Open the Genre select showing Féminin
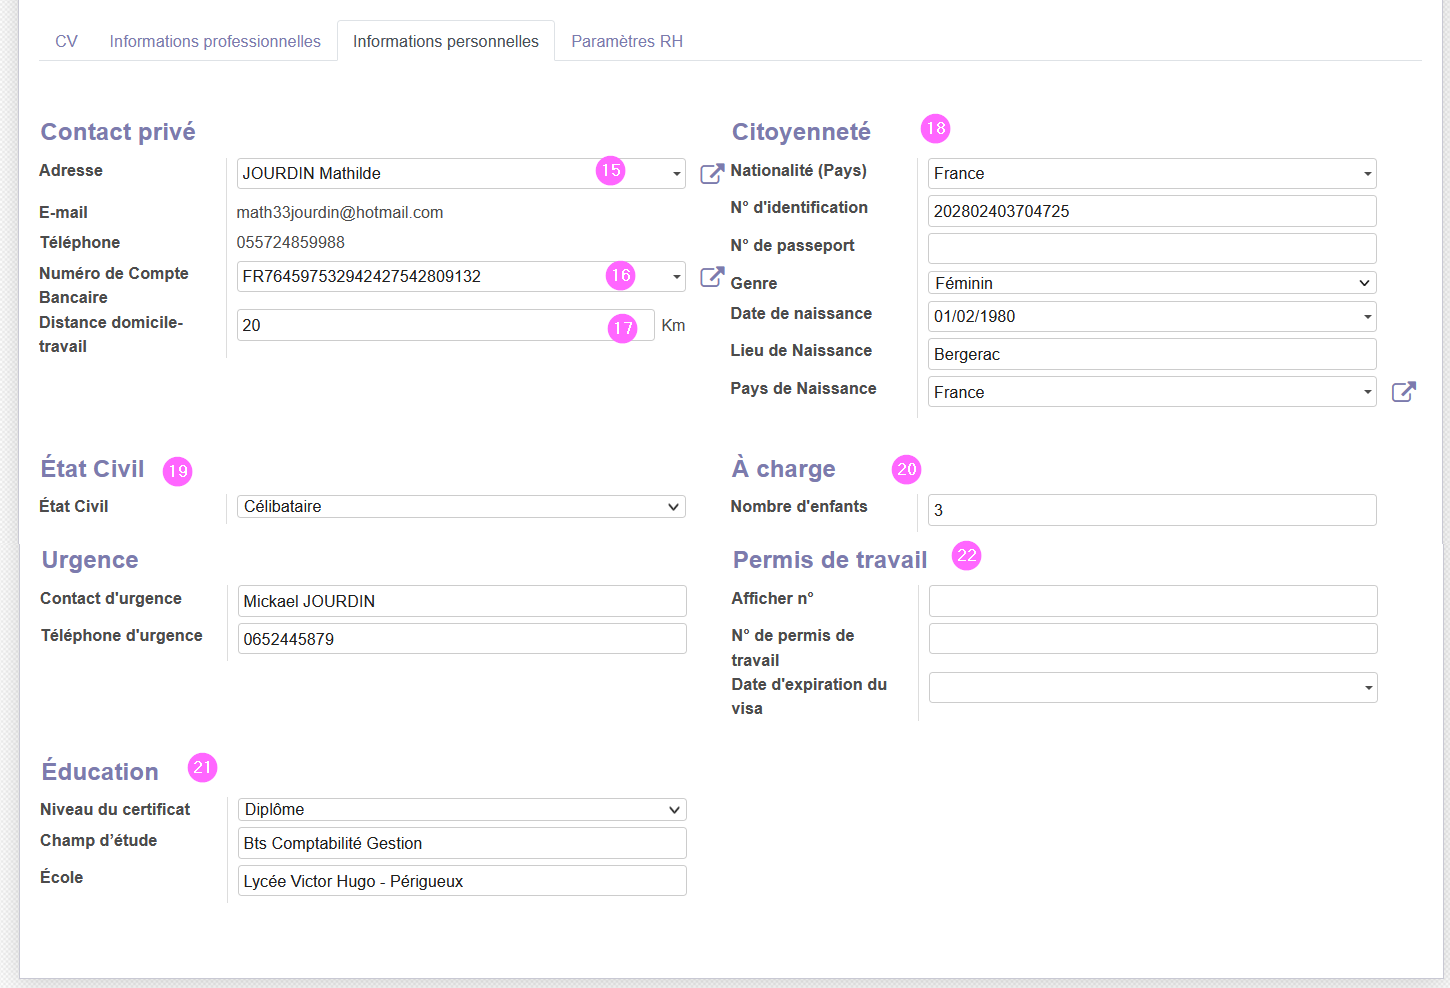 pos(1152,283)
